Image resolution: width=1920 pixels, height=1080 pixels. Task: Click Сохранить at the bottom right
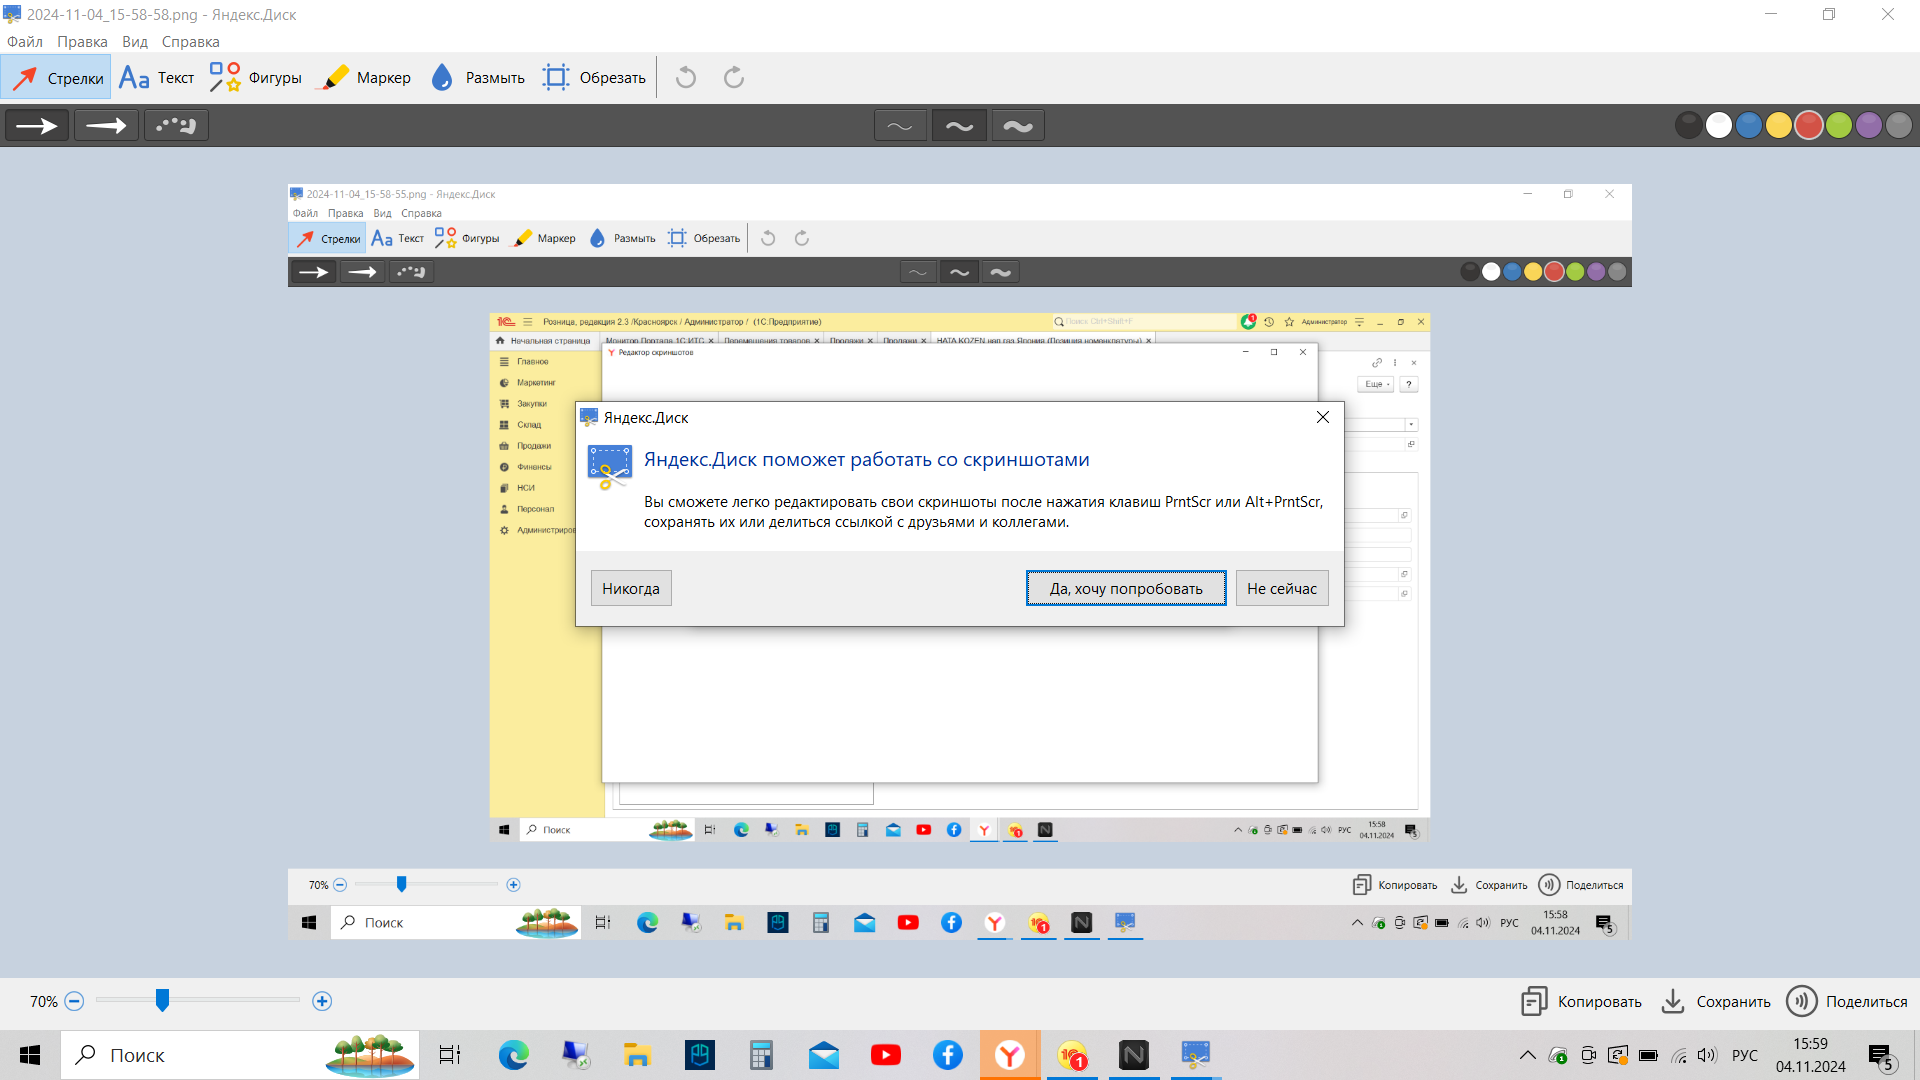pos(1716,1001)
